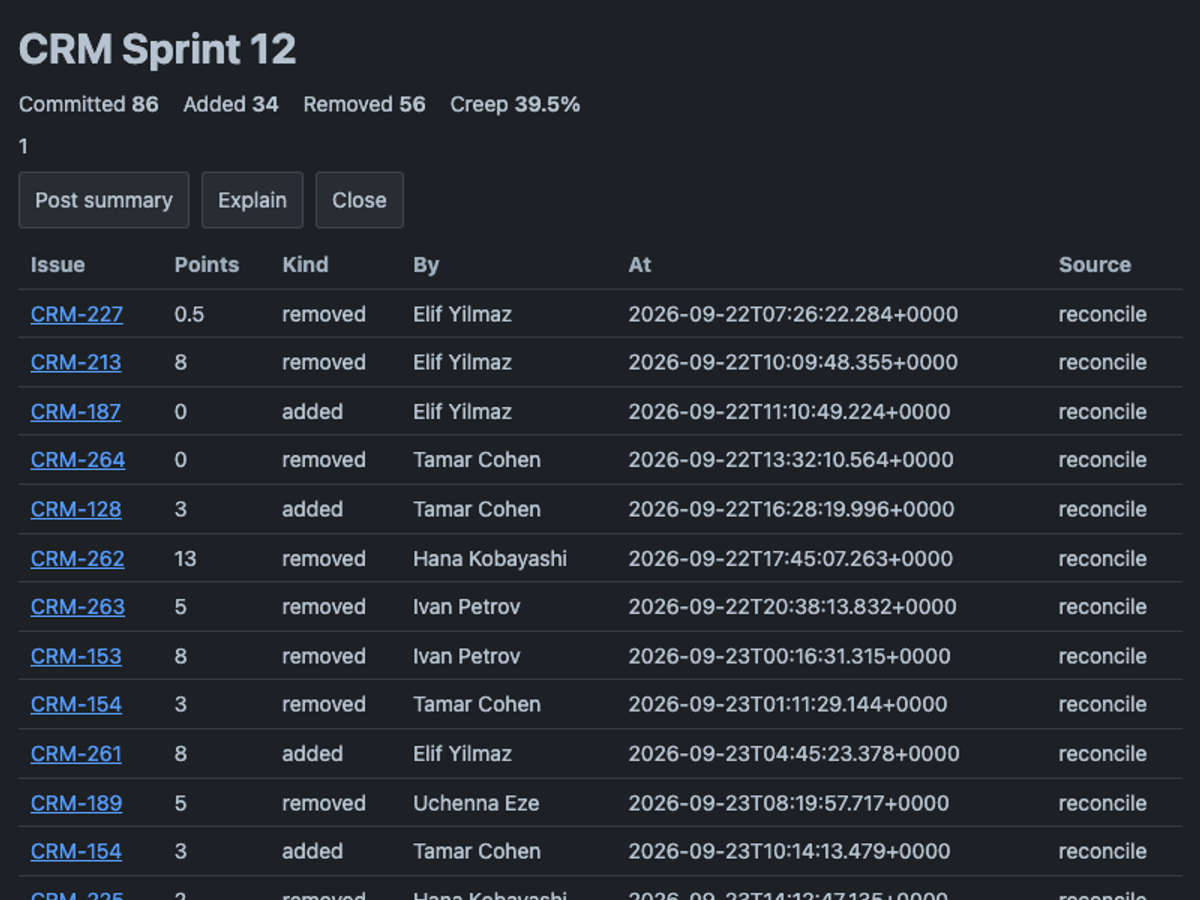This screenshot has height=900, width=1200.
Task: Click the Committed 86 stat
Action: coord(89,104)
